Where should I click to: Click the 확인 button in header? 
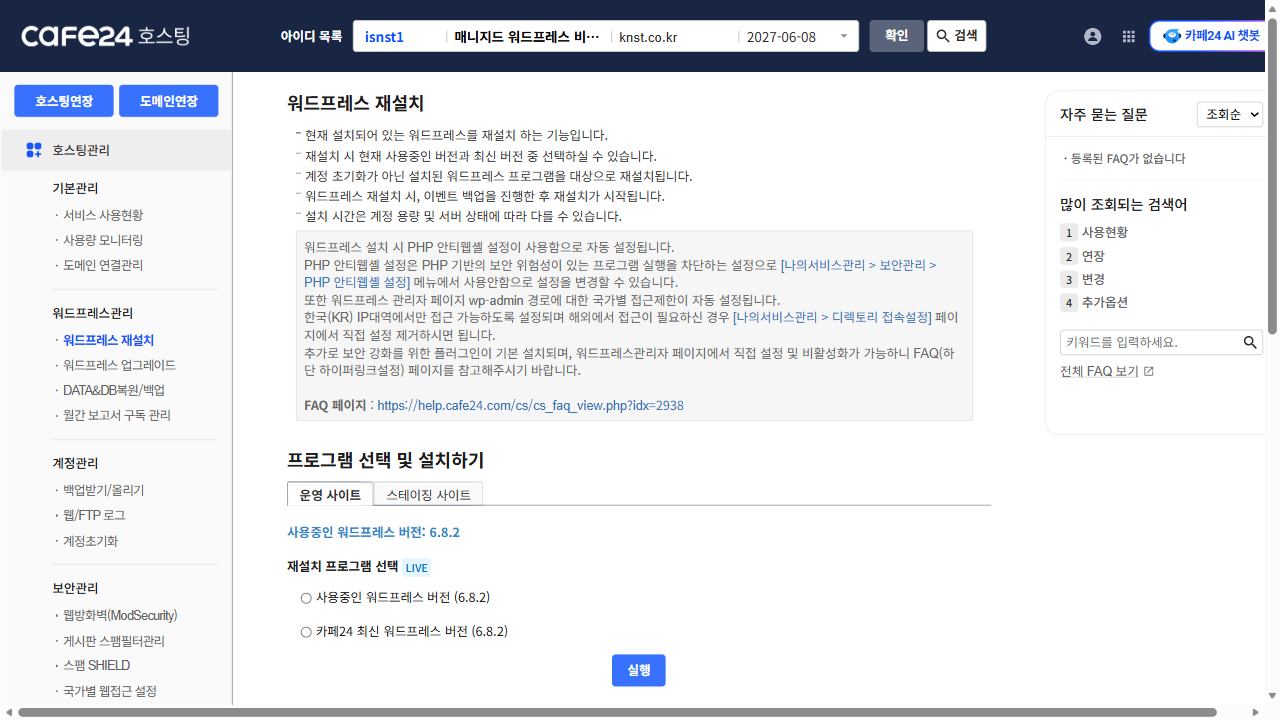pos(896,36)
